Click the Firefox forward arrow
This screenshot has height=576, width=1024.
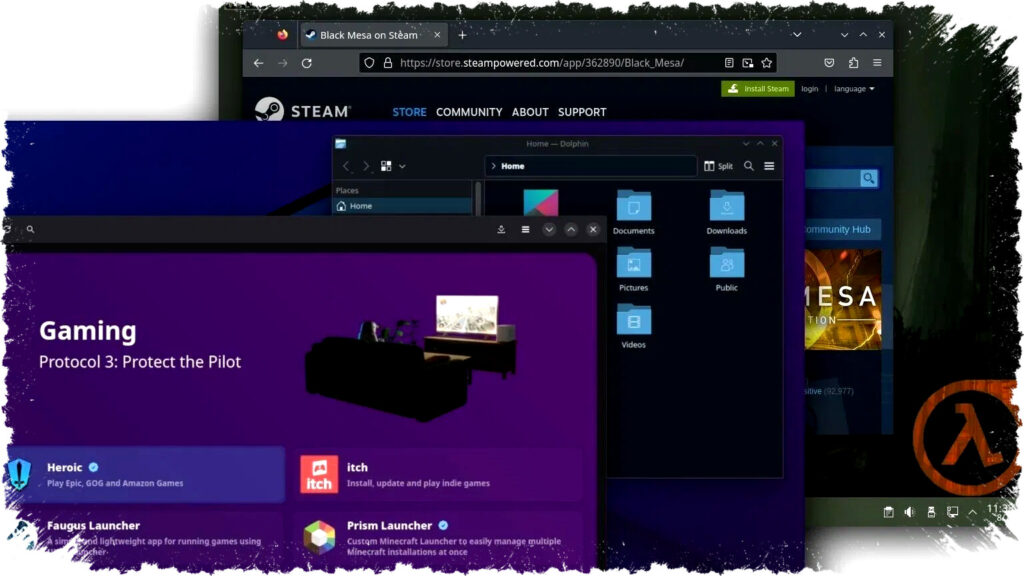(283, 63)
